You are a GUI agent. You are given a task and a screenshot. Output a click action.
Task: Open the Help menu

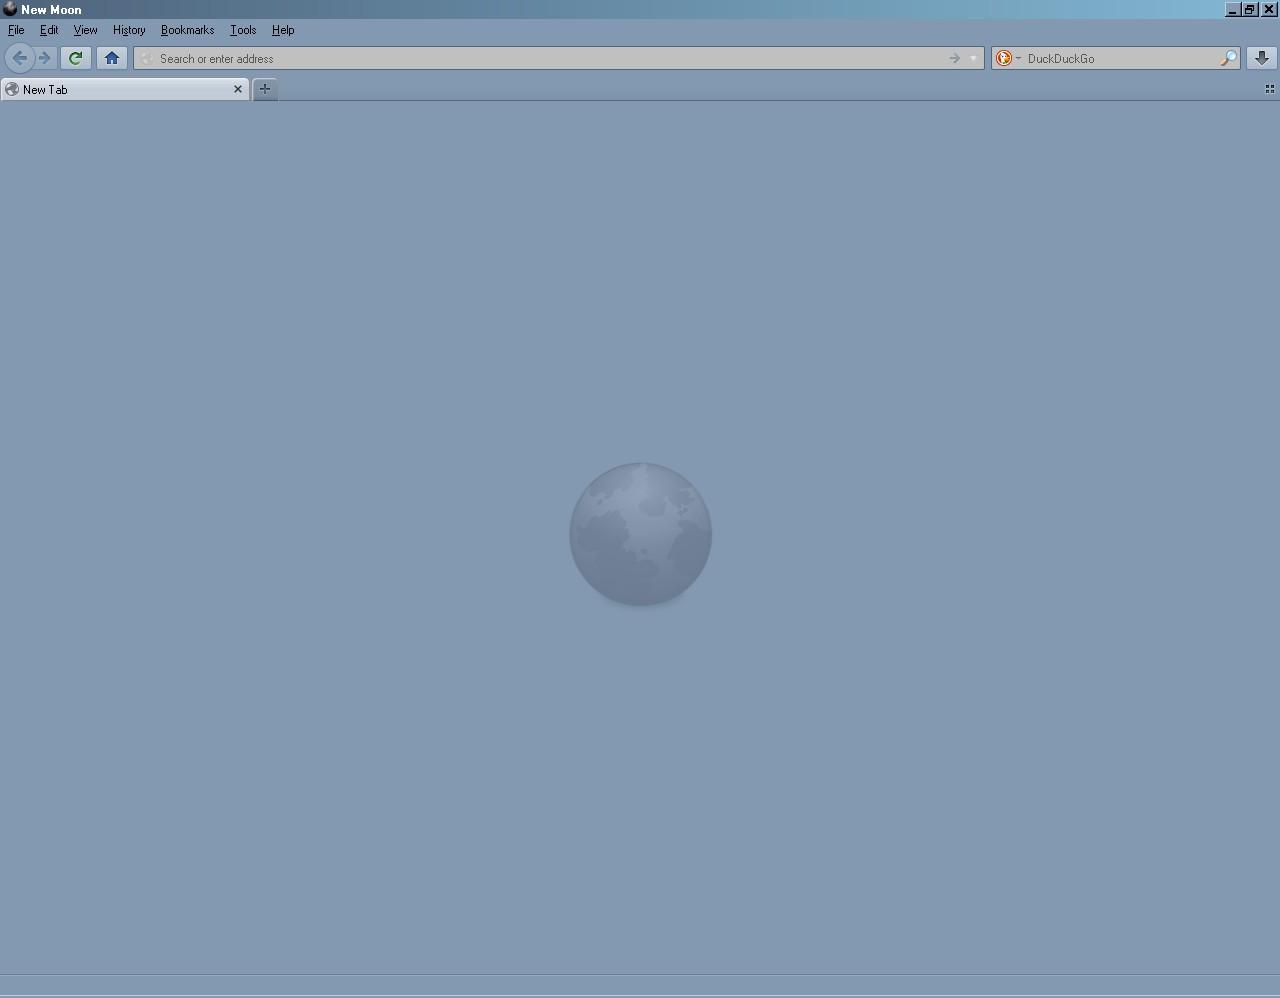283,30
